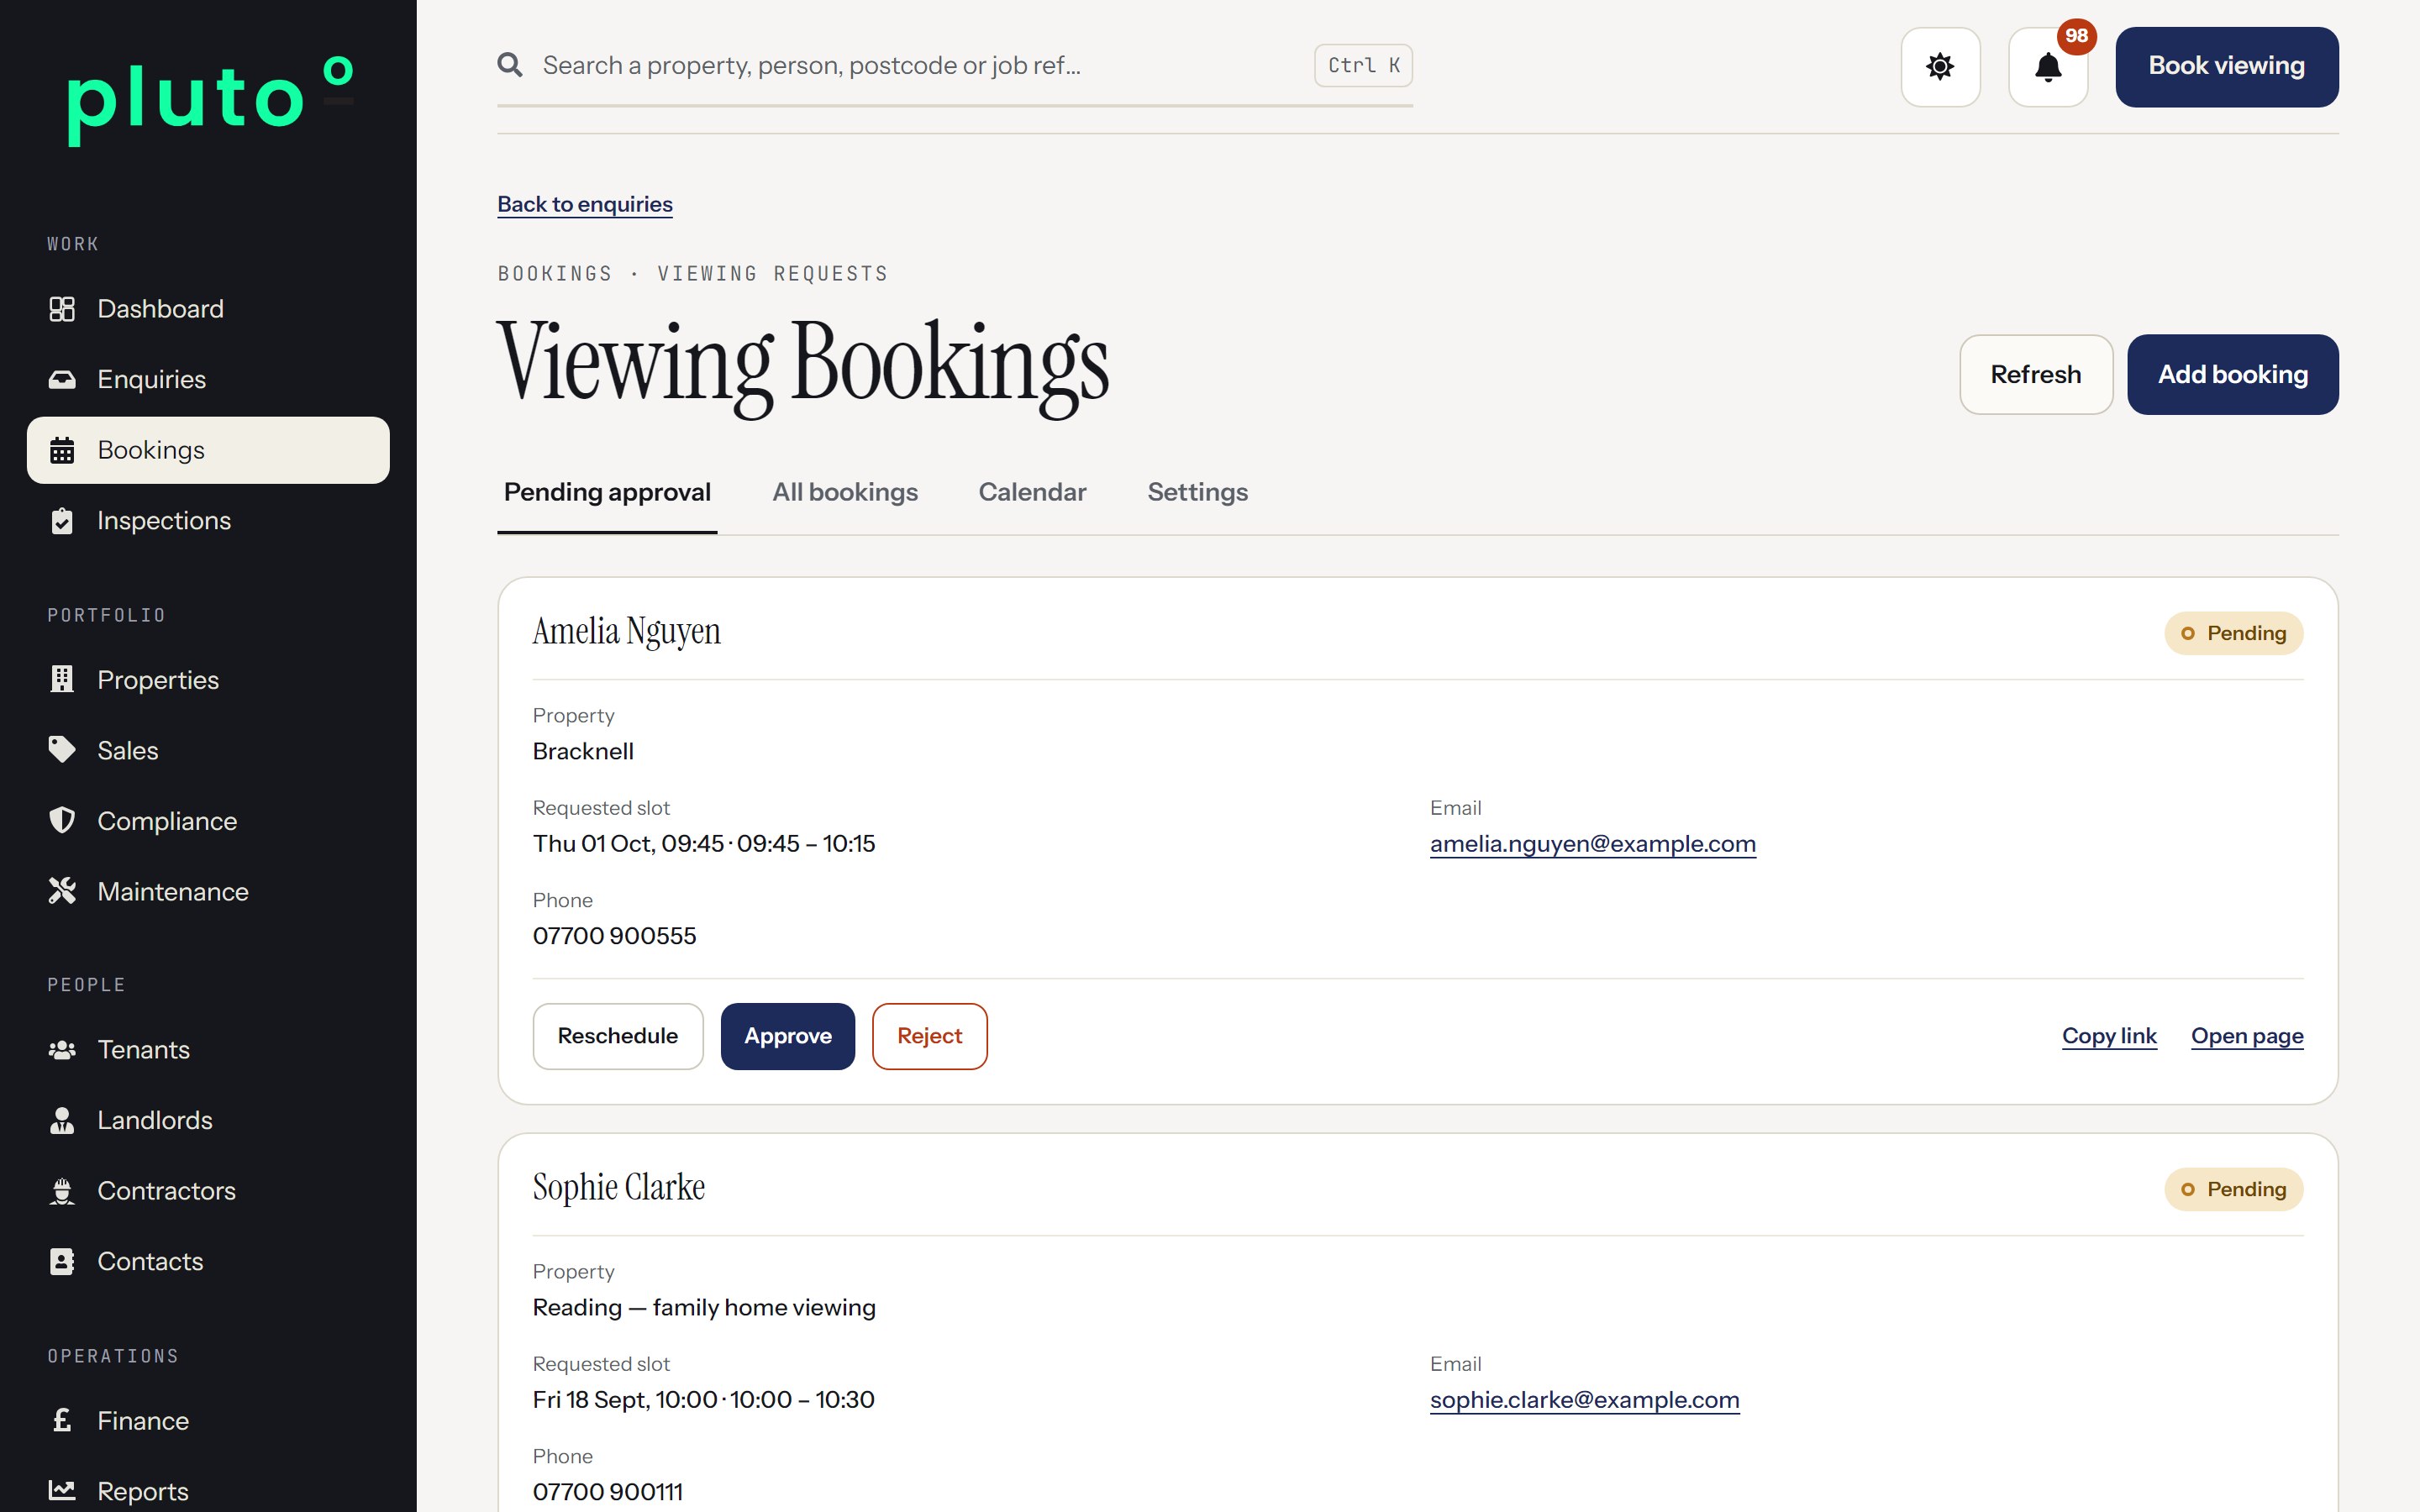Click Sophie Clarke's Pending status badge
2420x1512 pixels.
coord(2233,1189)
